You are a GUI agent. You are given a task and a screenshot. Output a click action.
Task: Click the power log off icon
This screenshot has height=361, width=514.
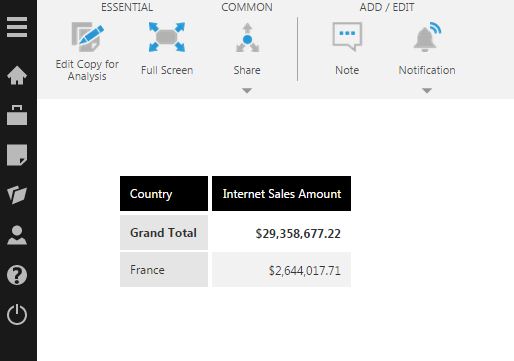(17, 314)
